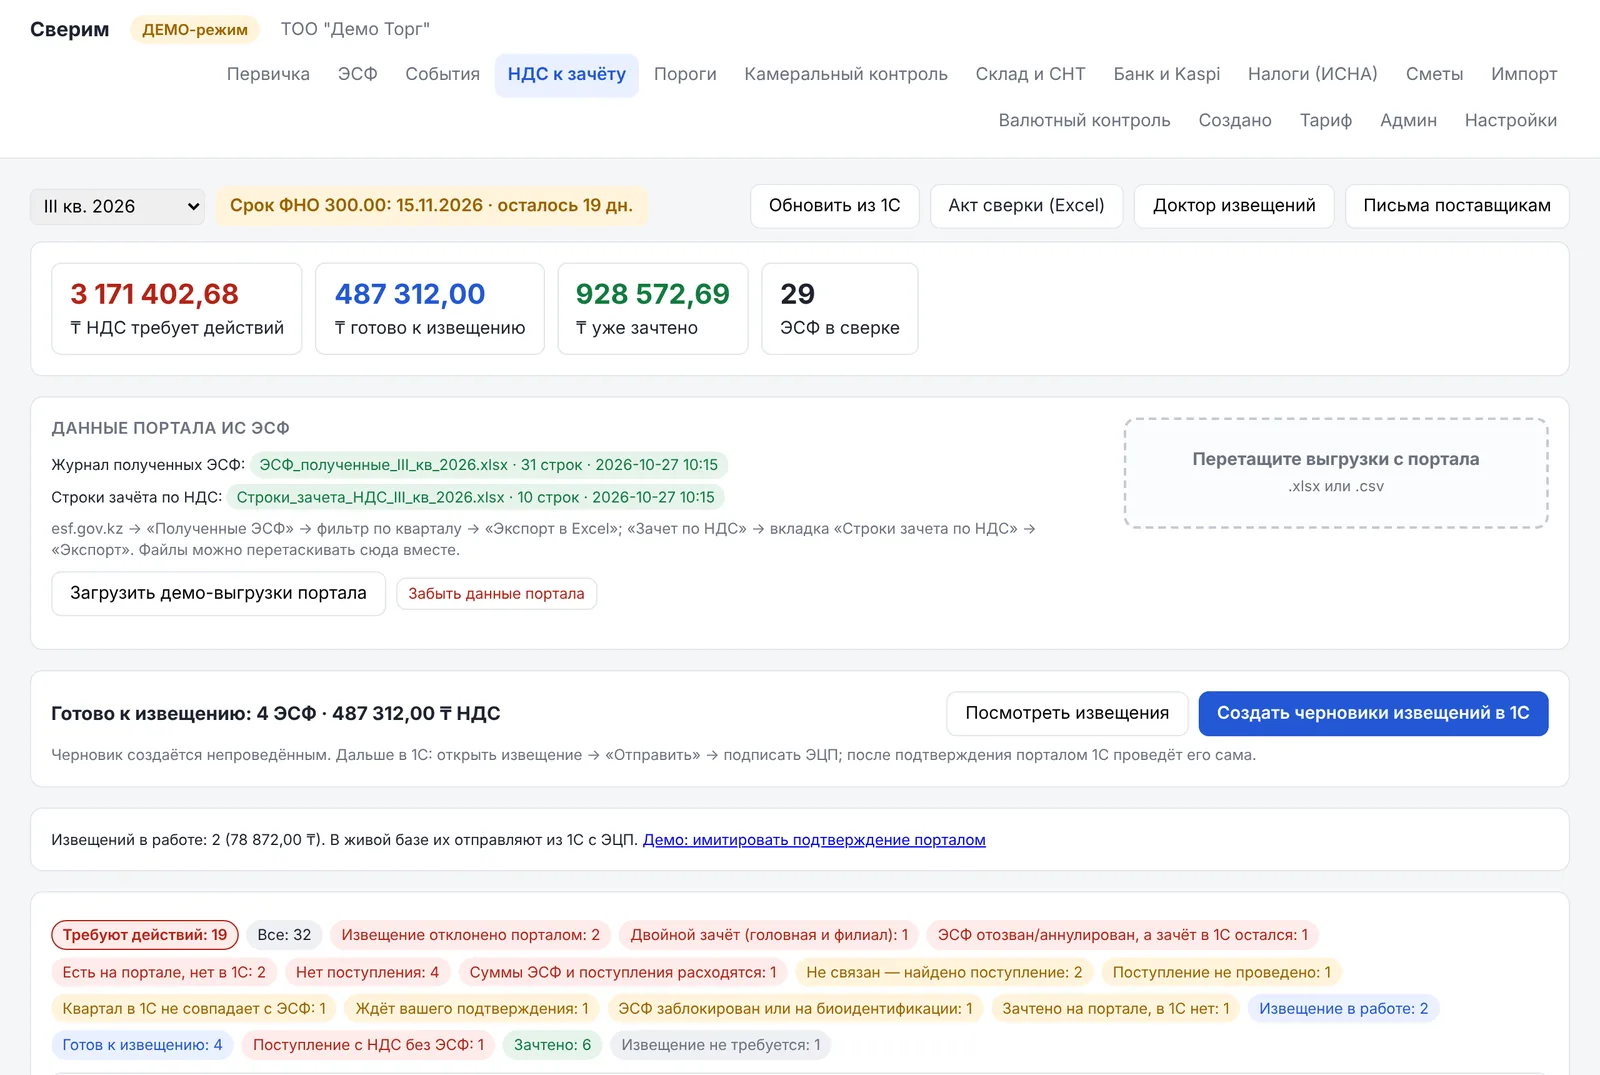Screen dimensions: 1600x1075
Task: Go to the Сметы tab
Action: point(1434,74)
